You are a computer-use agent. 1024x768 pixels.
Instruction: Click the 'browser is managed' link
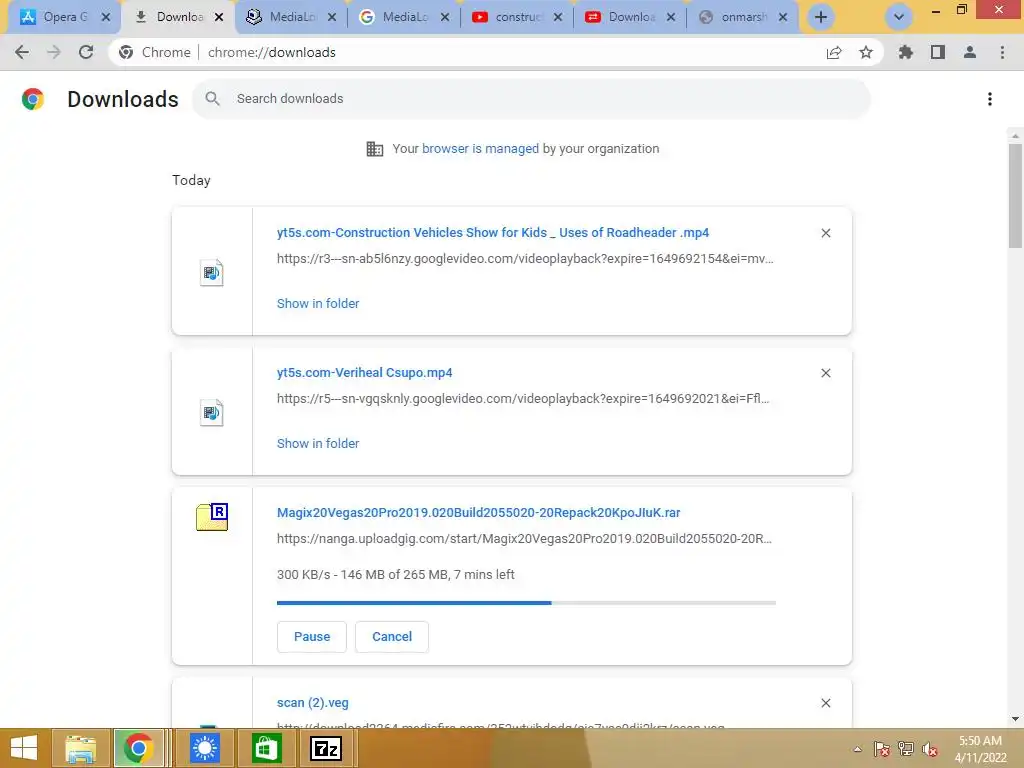click(x=480, y=148)
